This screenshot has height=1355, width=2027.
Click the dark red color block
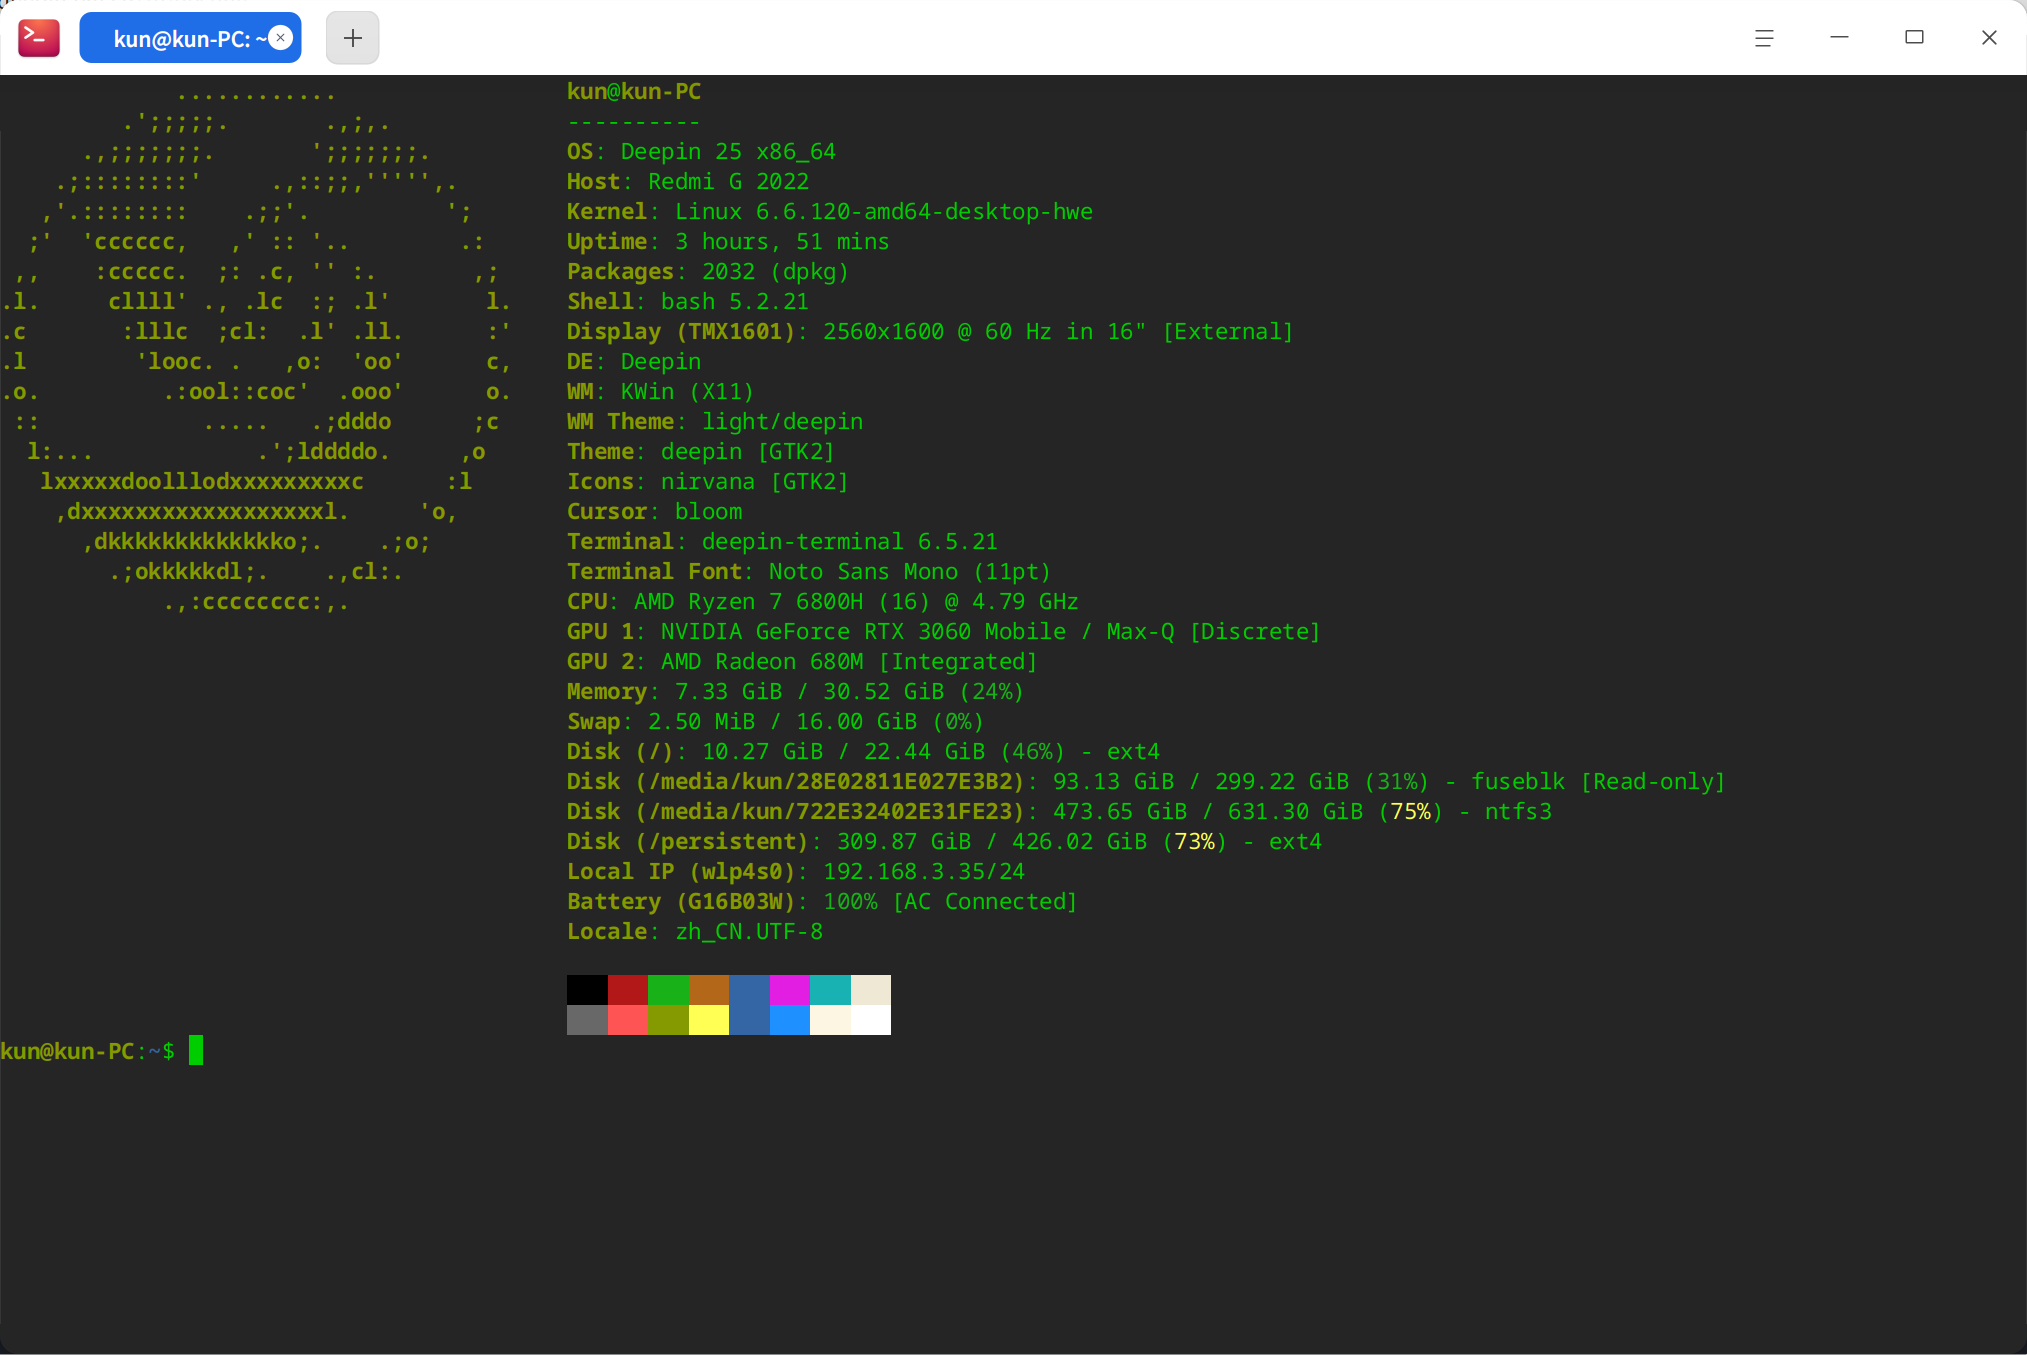tap(628, 989)
